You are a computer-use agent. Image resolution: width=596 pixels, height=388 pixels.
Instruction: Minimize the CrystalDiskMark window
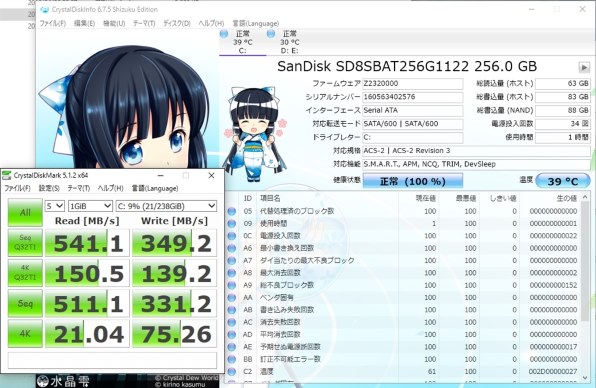click(x=160, y=175)
